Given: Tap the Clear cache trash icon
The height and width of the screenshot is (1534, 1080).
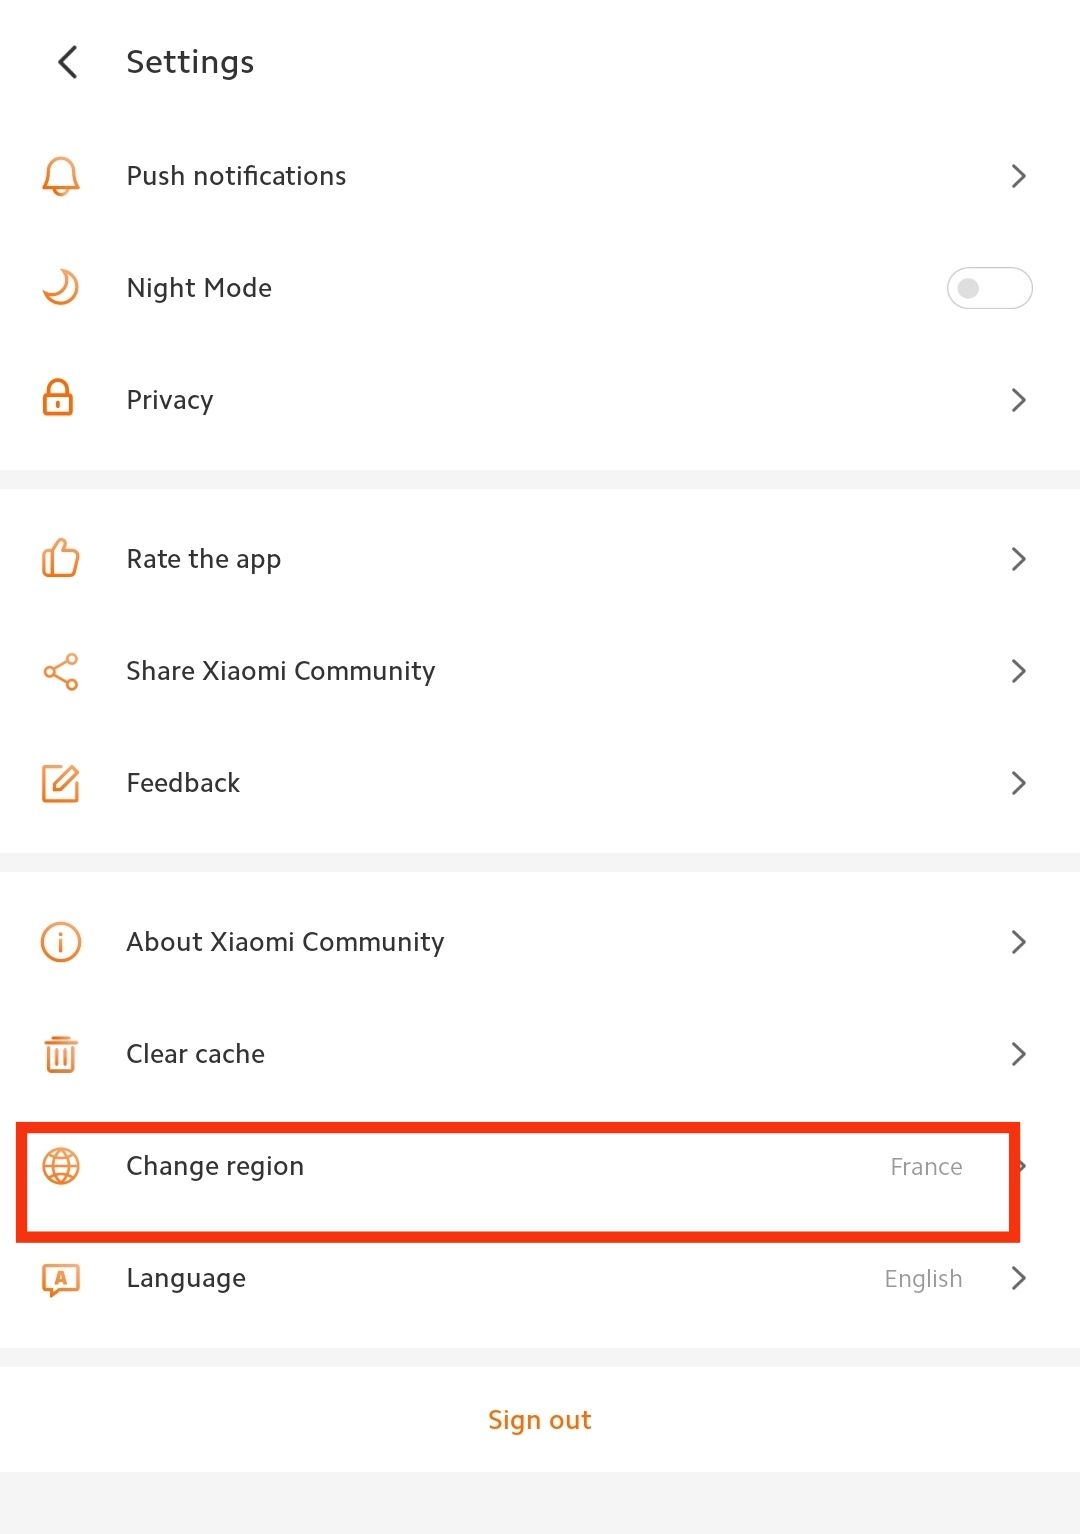Looking at the screenshot, I should [60, 1054].
